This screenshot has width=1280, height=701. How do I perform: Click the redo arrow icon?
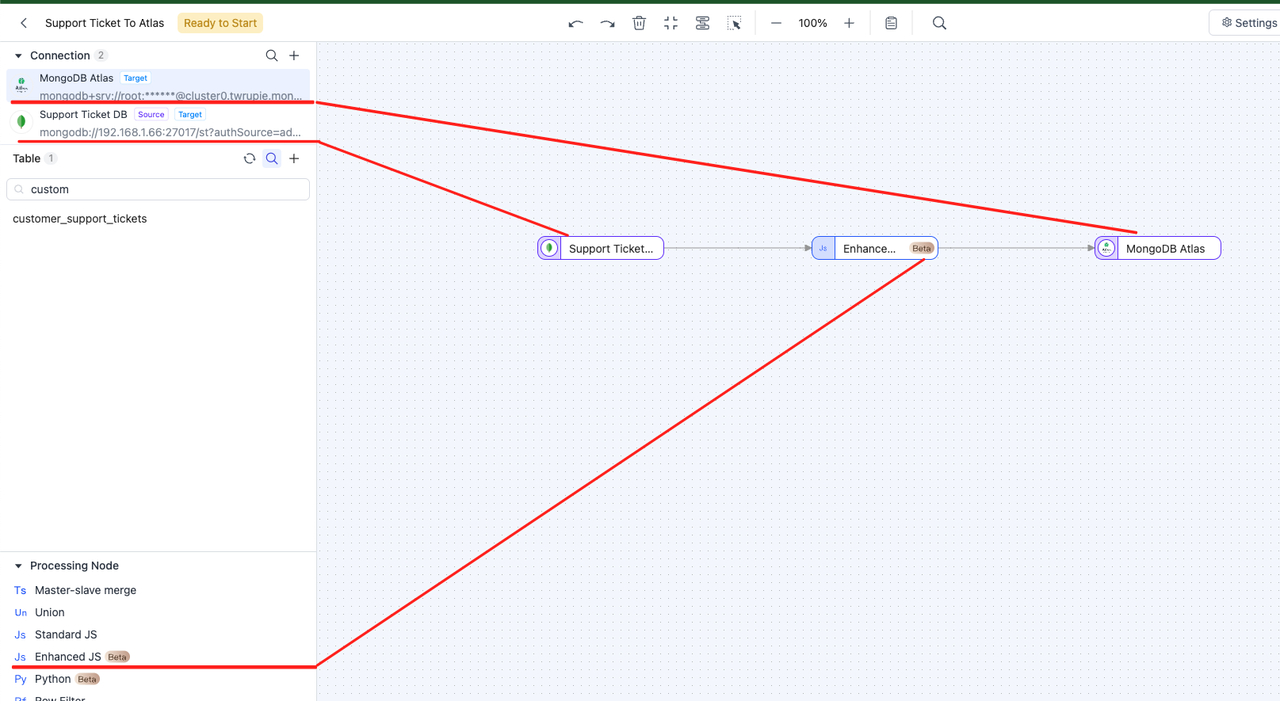click(607, 23)
